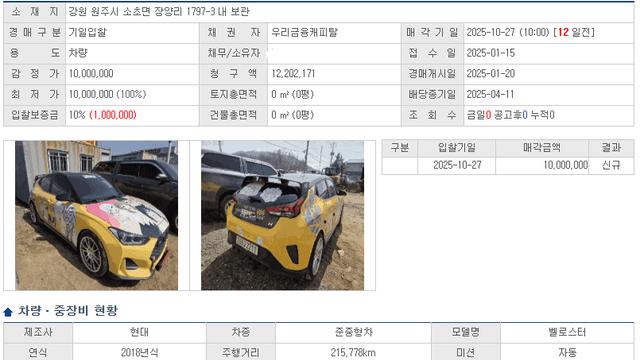Click the 차량 · 중장비 현황 section heading

[68, 311]
